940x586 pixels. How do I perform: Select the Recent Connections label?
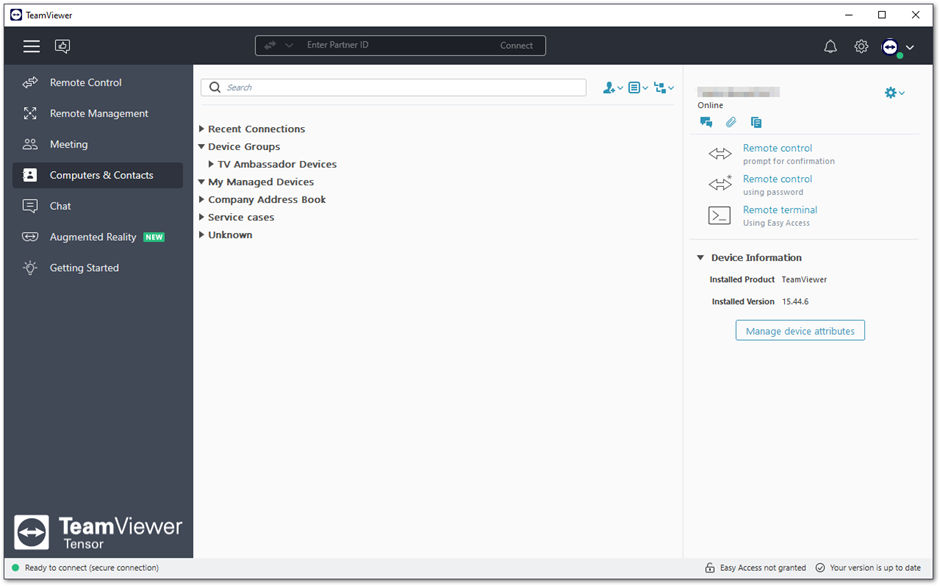(x=257, y=129)
